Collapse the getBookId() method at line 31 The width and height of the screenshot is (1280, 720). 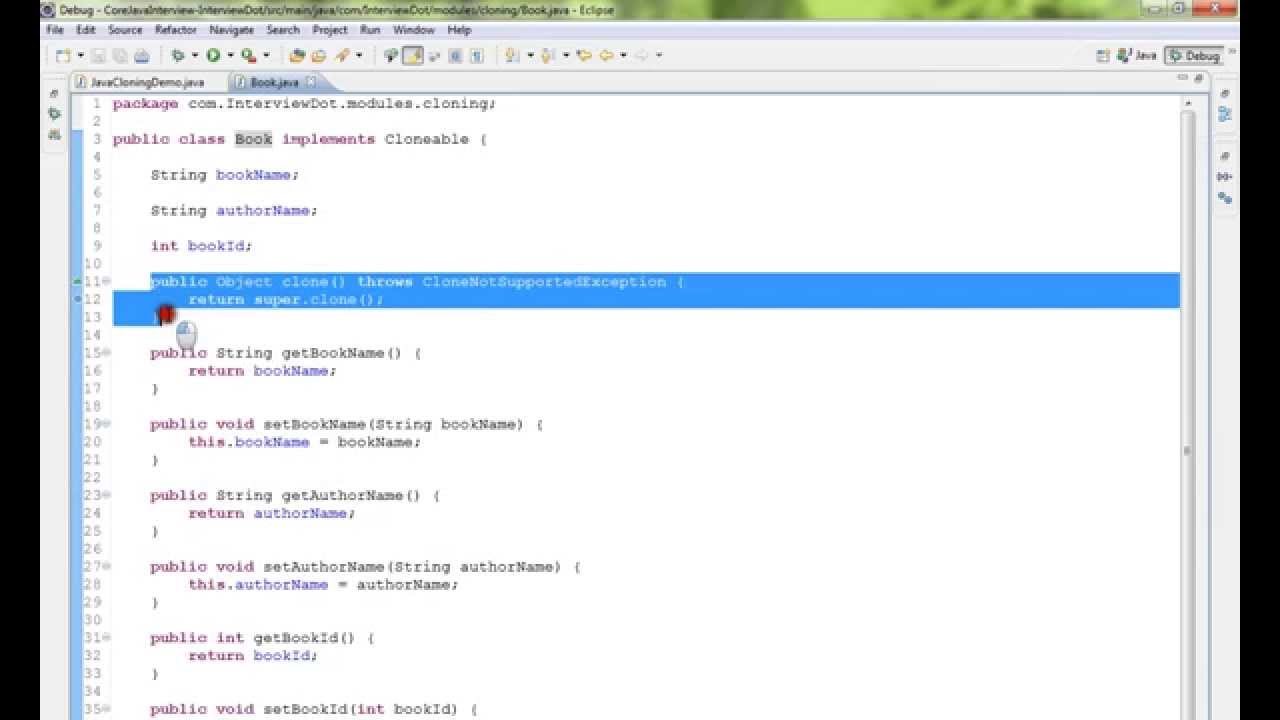107,638
